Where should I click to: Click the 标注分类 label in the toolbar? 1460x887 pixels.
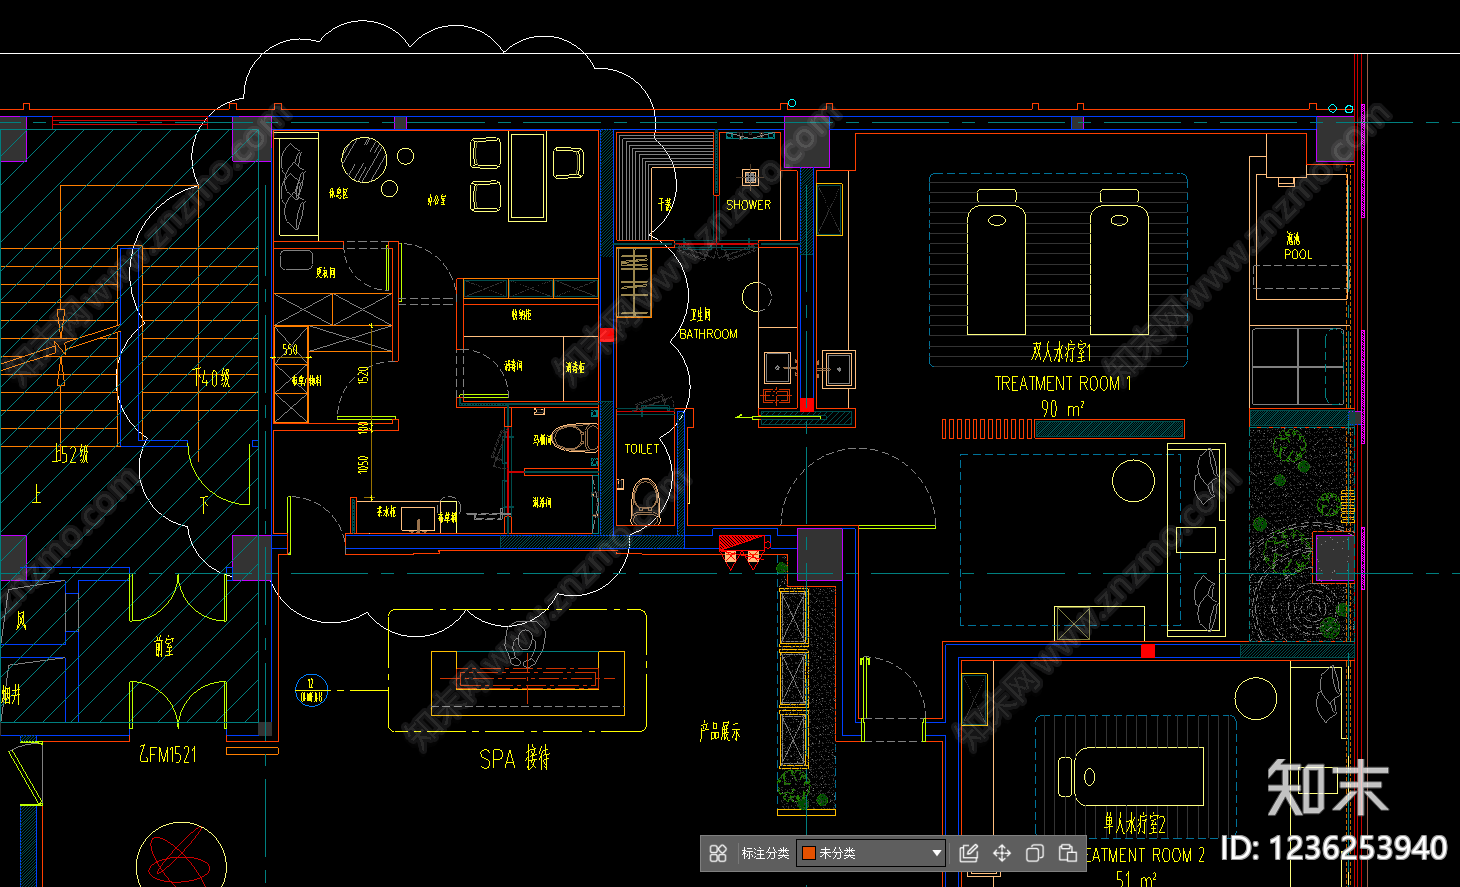tap(765, 853)
